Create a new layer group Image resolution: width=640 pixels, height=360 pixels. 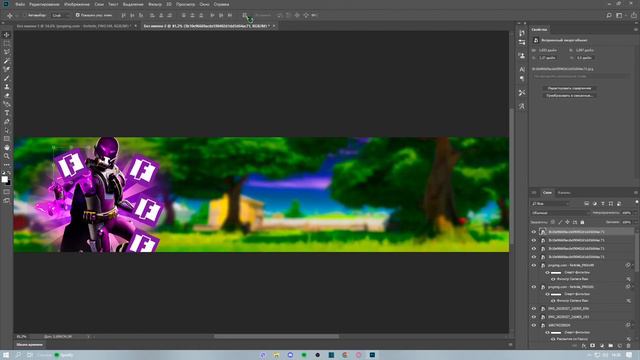(611, 346)
